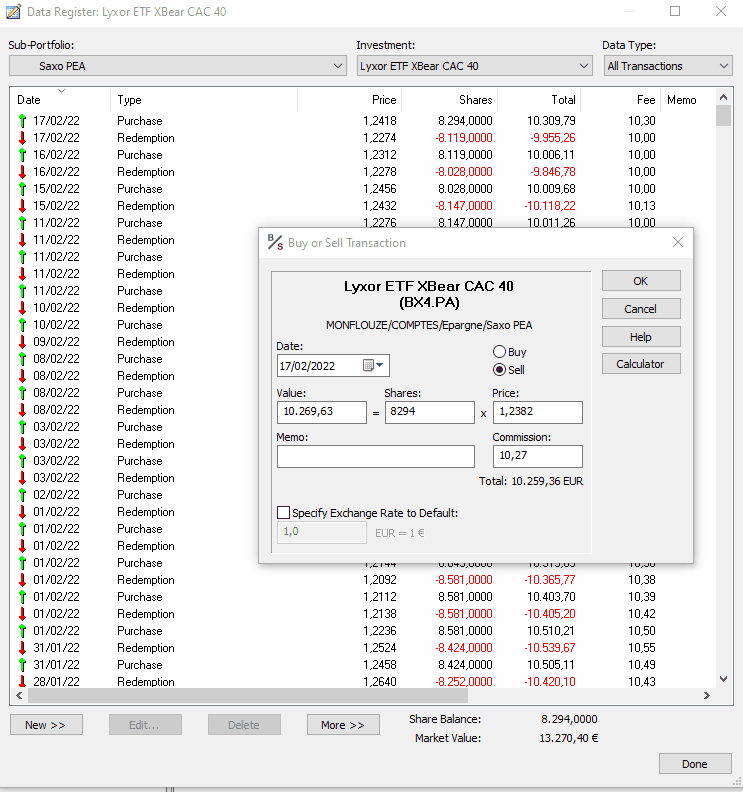
Task: Open the date picker calendar icon
Action: click(368, 365)
